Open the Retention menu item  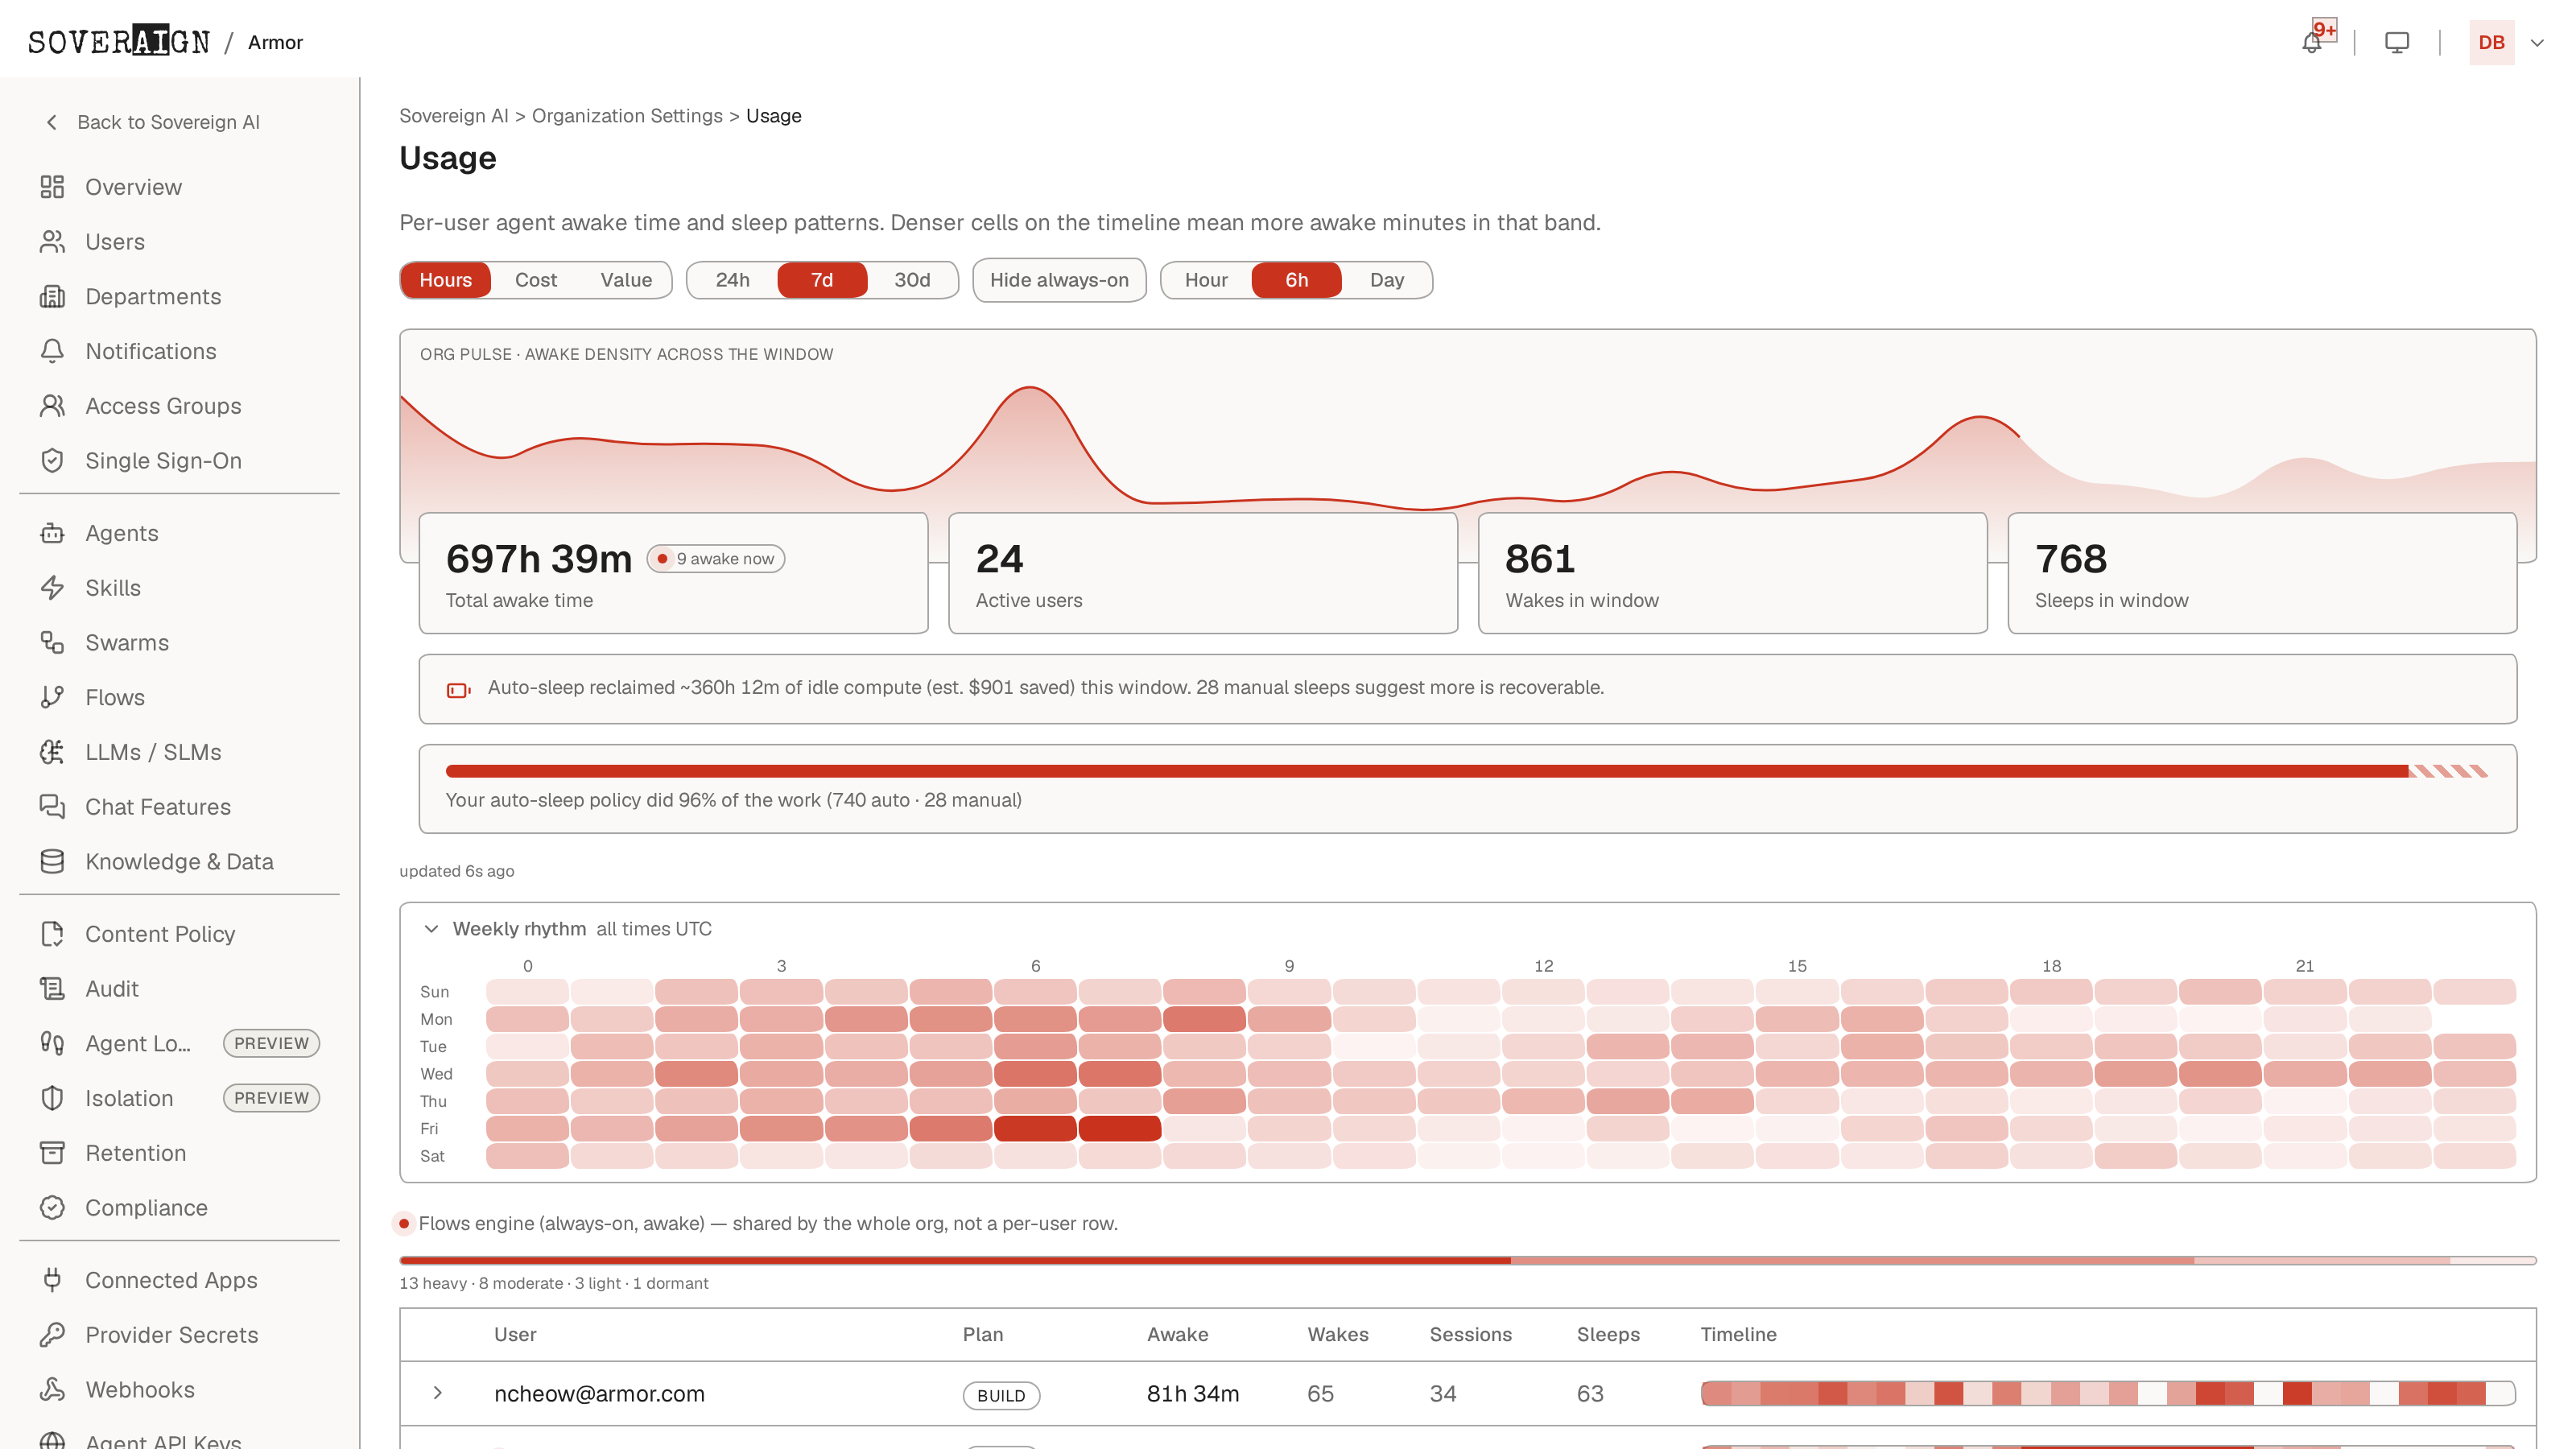tap(180, 1153)
